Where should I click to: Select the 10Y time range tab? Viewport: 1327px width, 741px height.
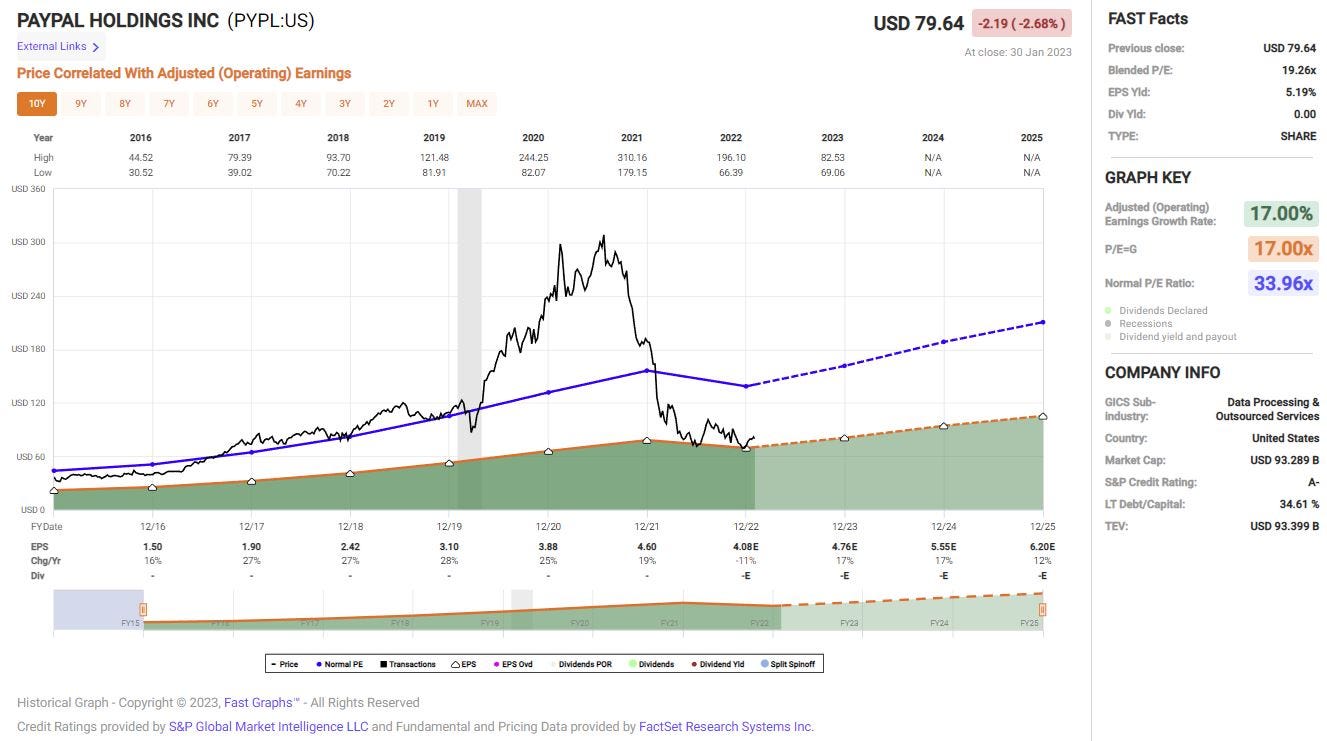click(37, 103)
